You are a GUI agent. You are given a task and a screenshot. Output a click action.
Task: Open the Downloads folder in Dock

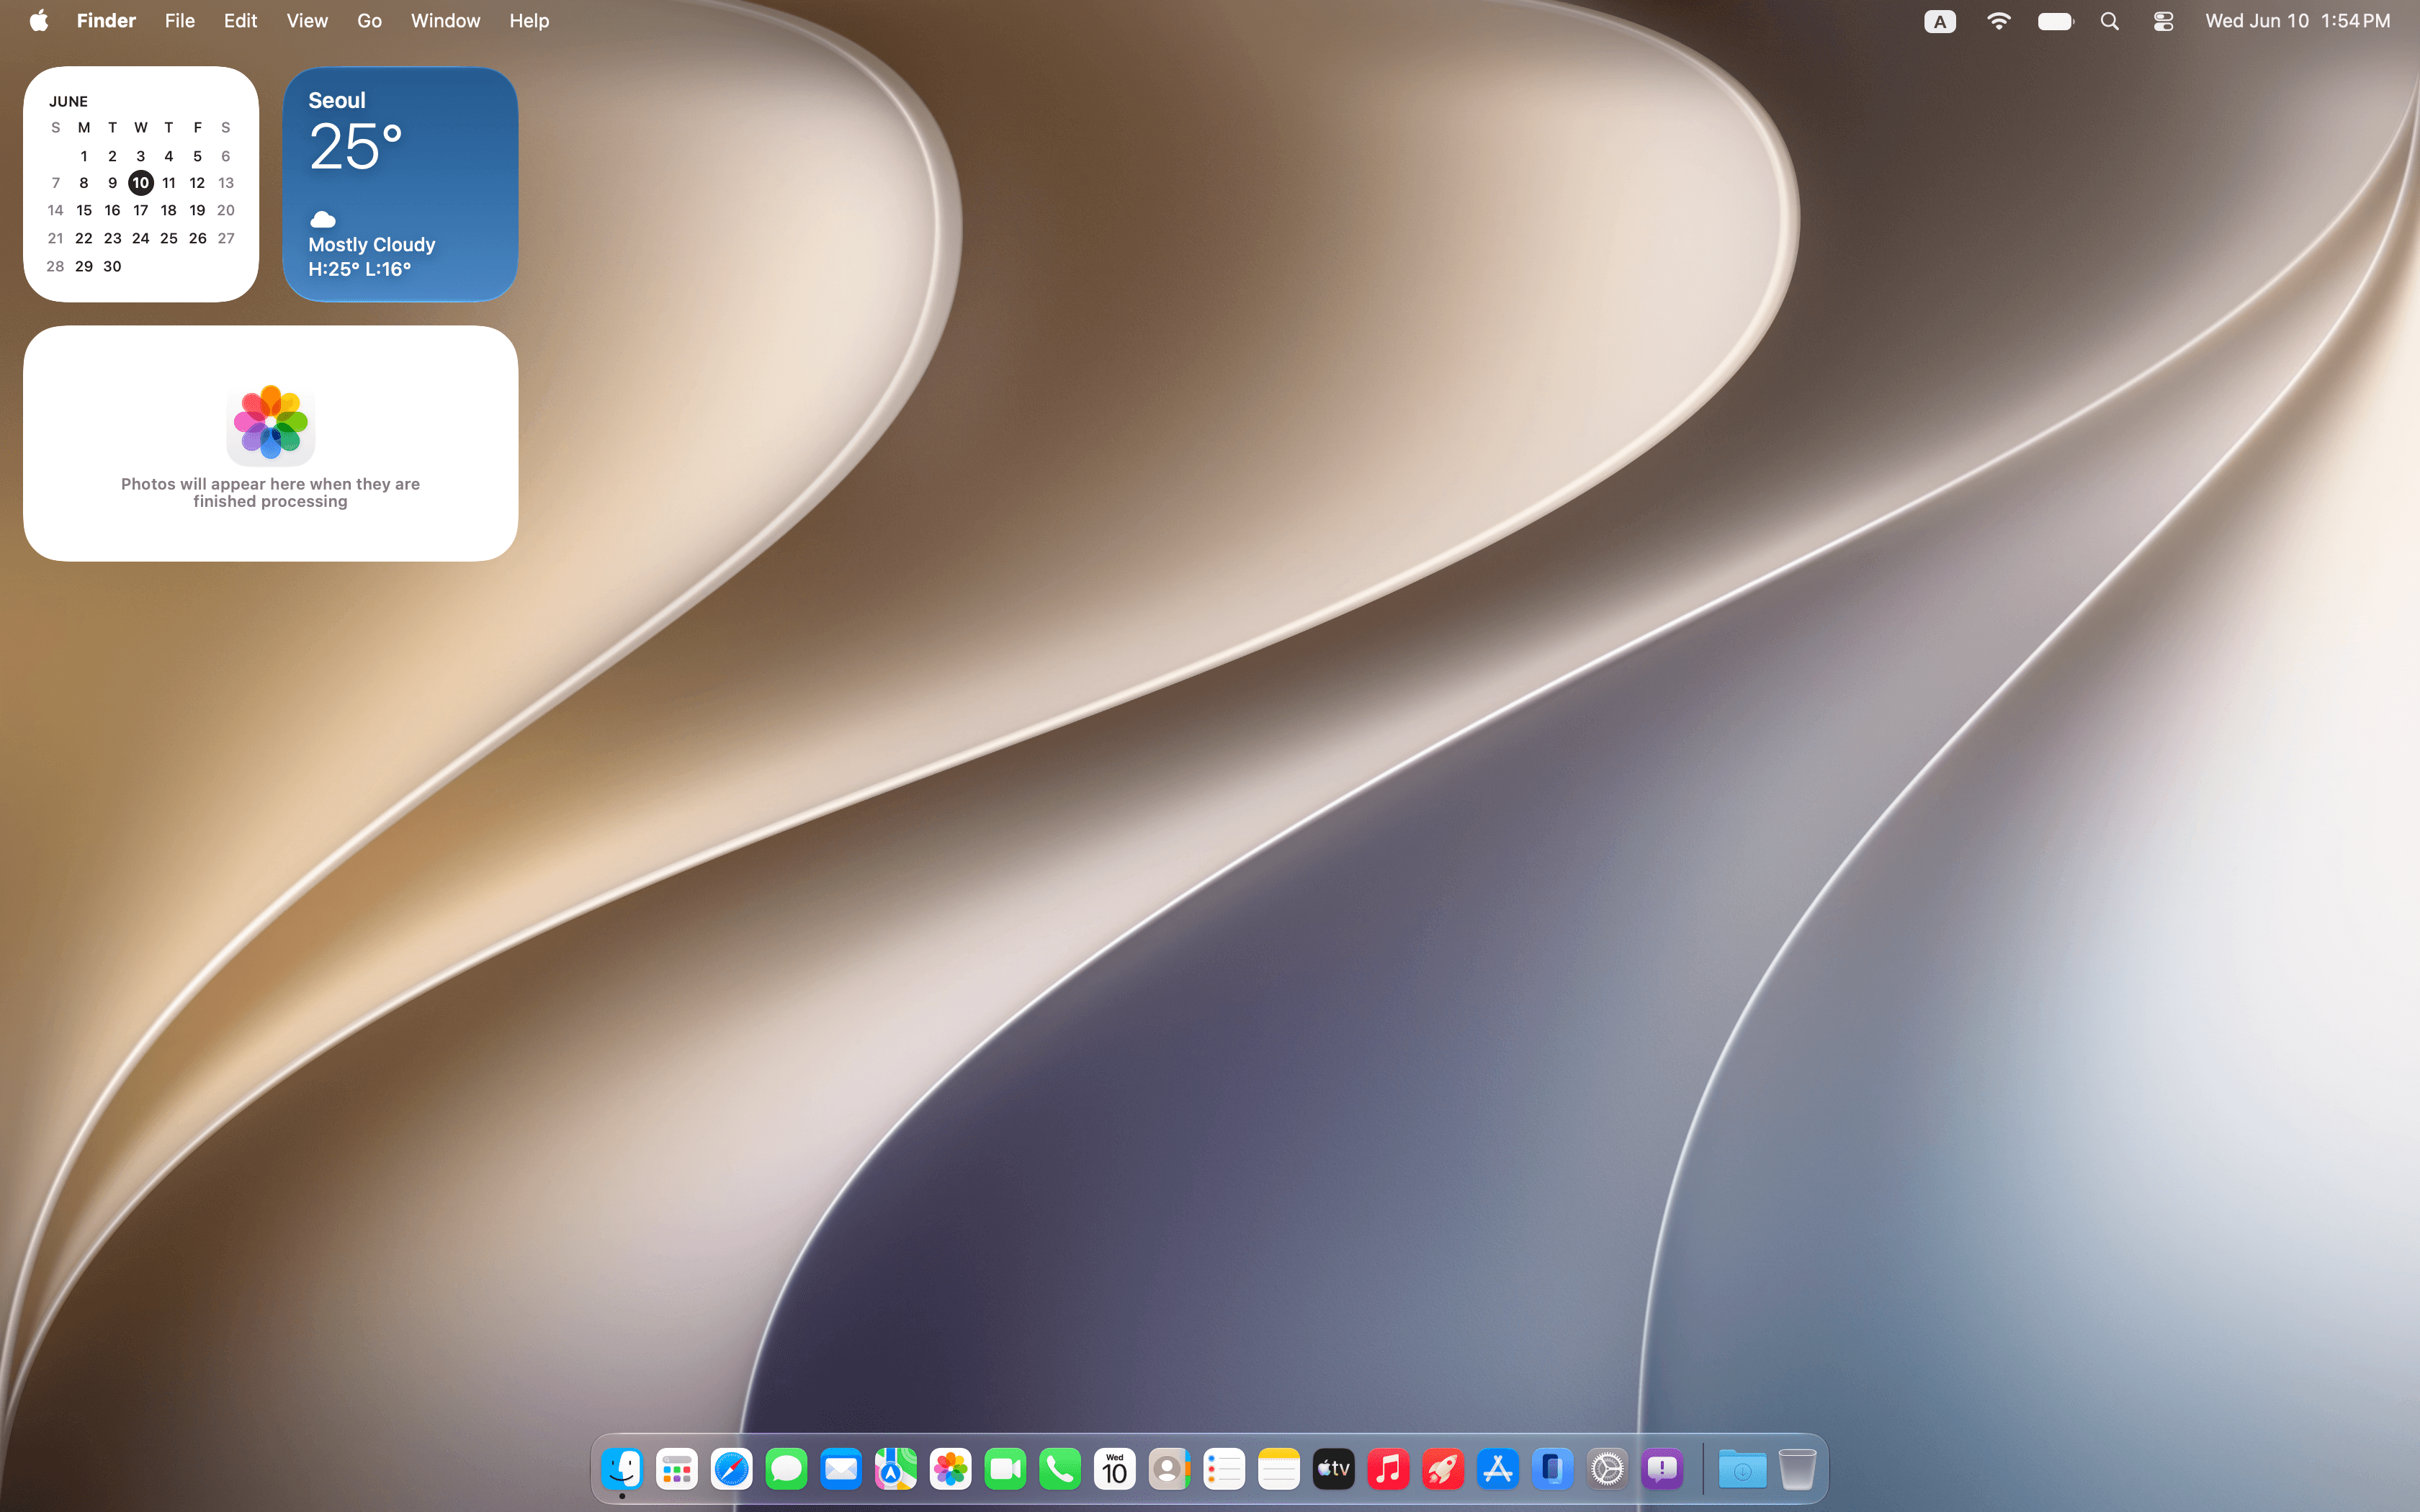(x=1742, y=1468)
